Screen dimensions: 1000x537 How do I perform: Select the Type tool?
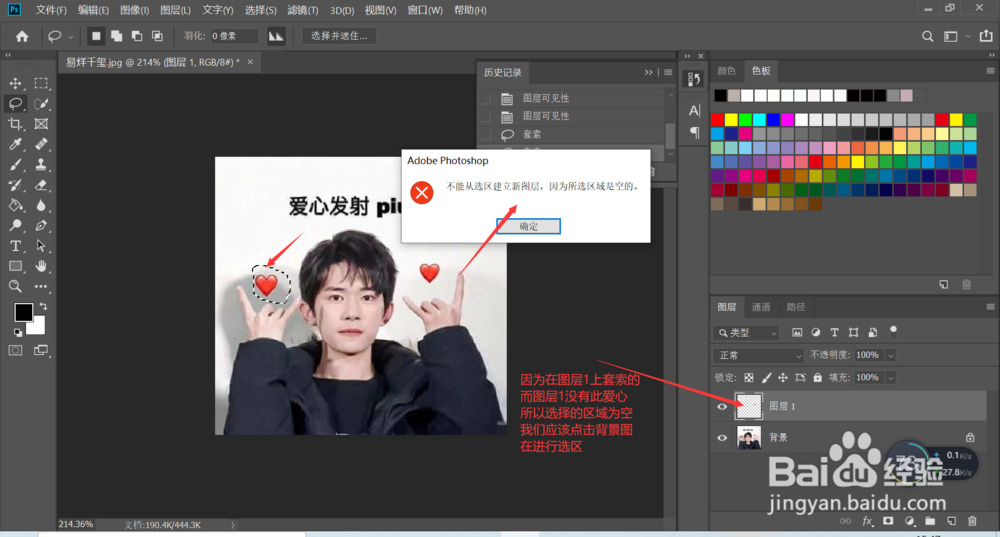tap(15, 246)
